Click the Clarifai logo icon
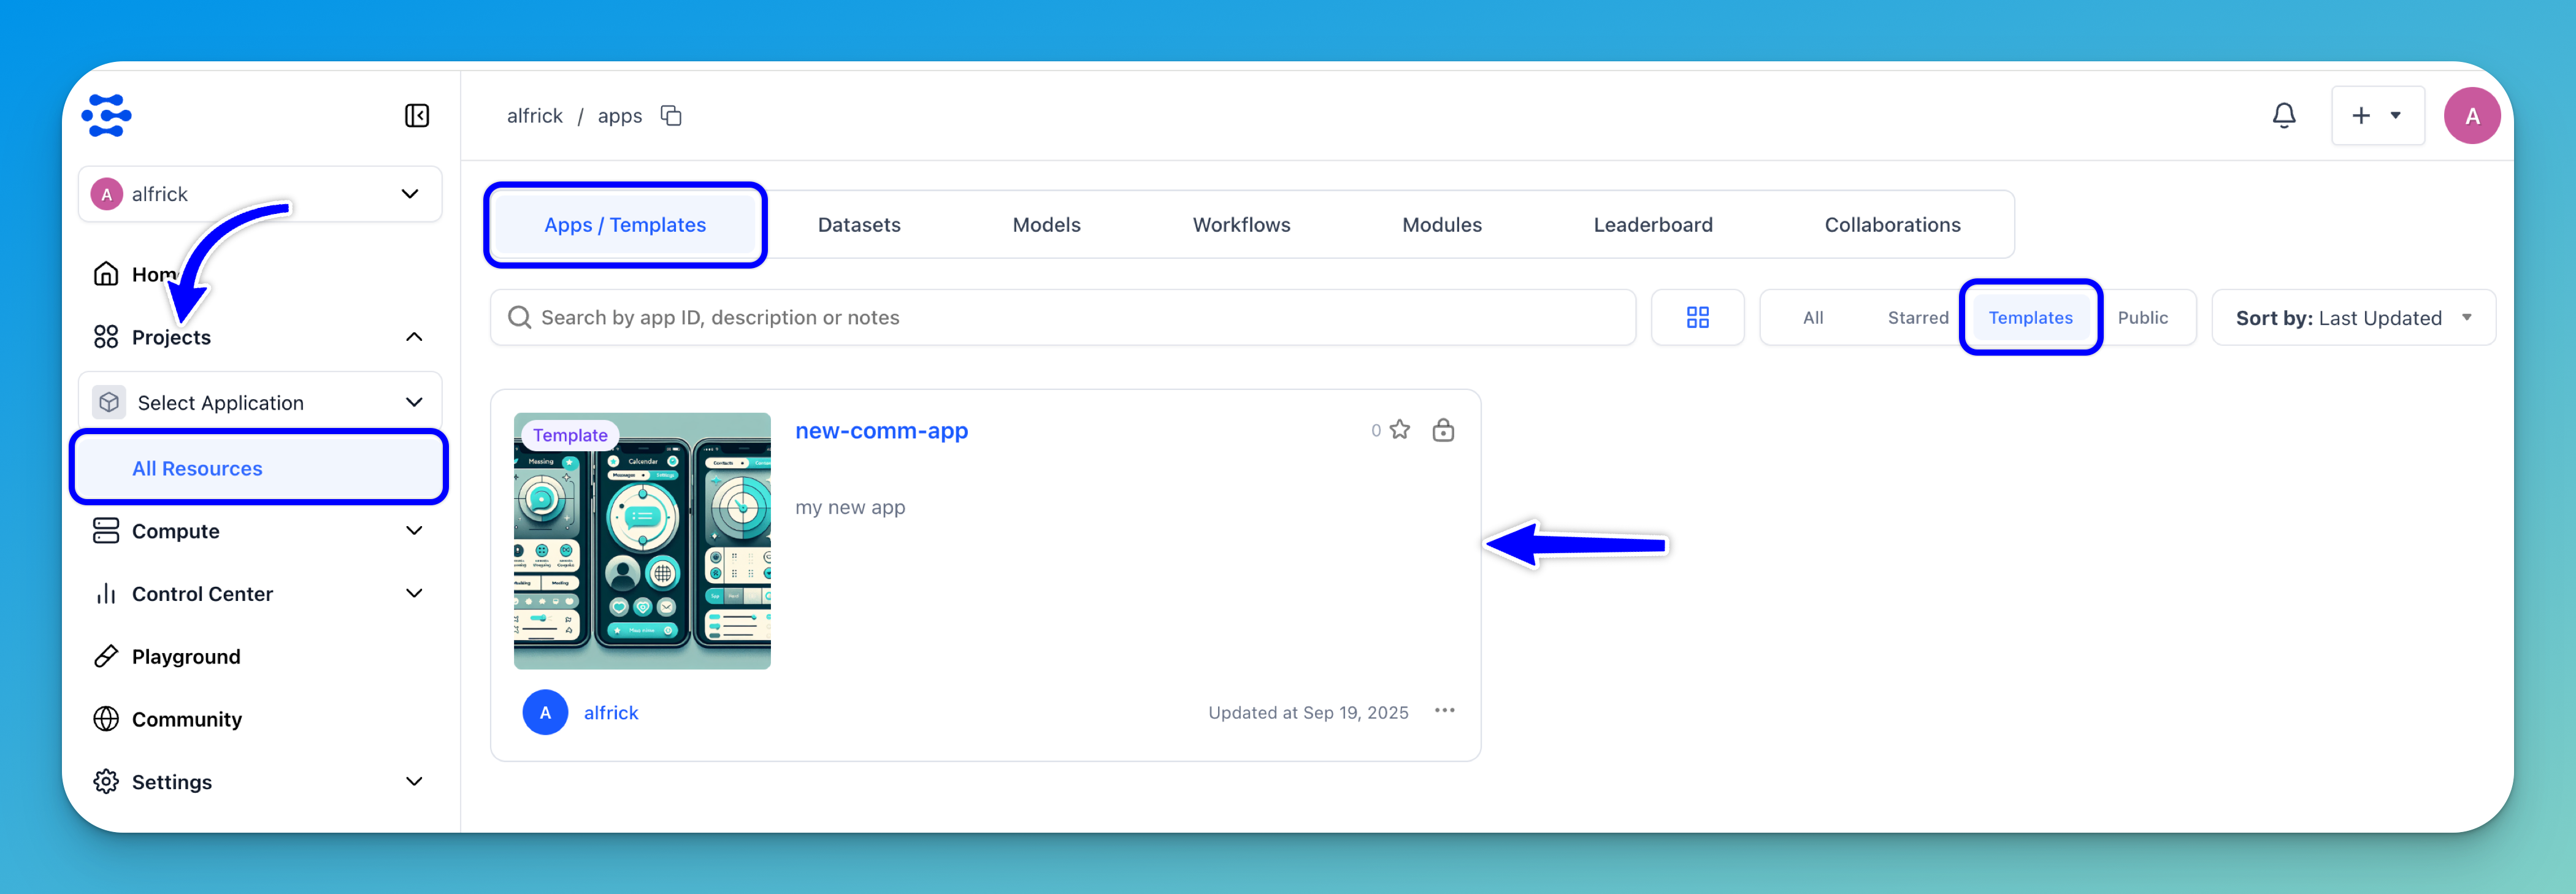This screenshot has height=894, width=2576. tap(107, 116)
